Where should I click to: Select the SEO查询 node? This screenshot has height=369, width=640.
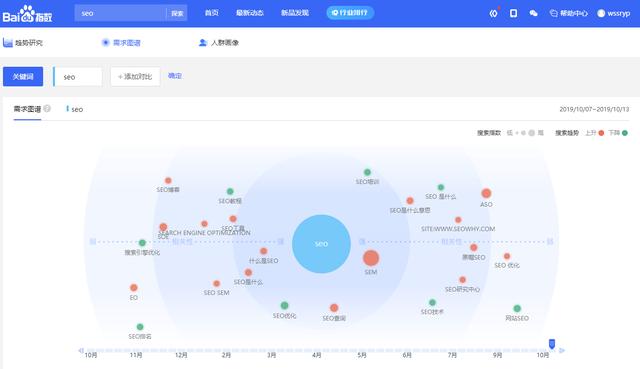click(x=334, y=308)
